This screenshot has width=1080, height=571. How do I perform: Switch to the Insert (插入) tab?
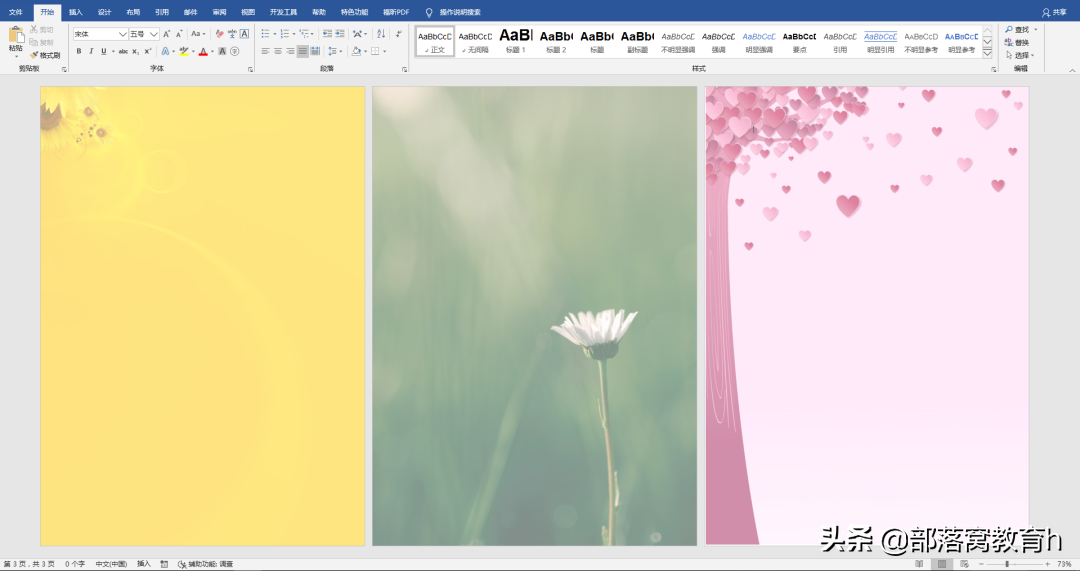[76, 12]
